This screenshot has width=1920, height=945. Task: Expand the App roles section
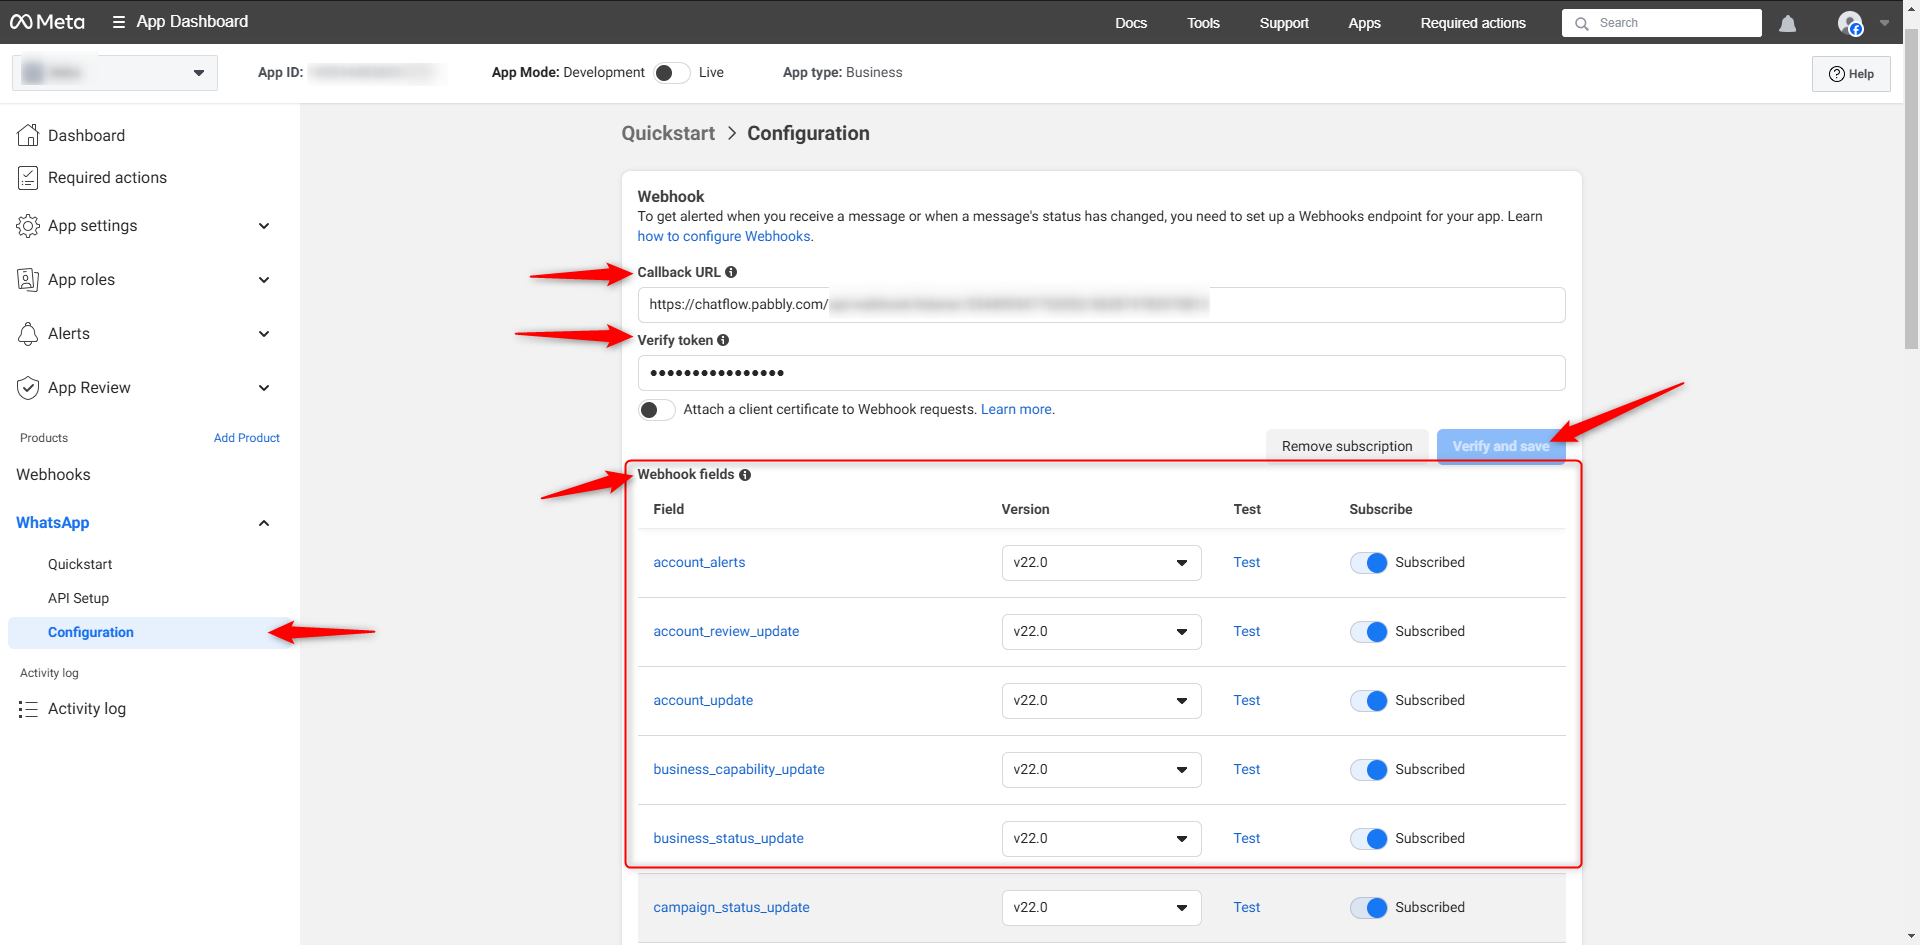pos(264,280)
